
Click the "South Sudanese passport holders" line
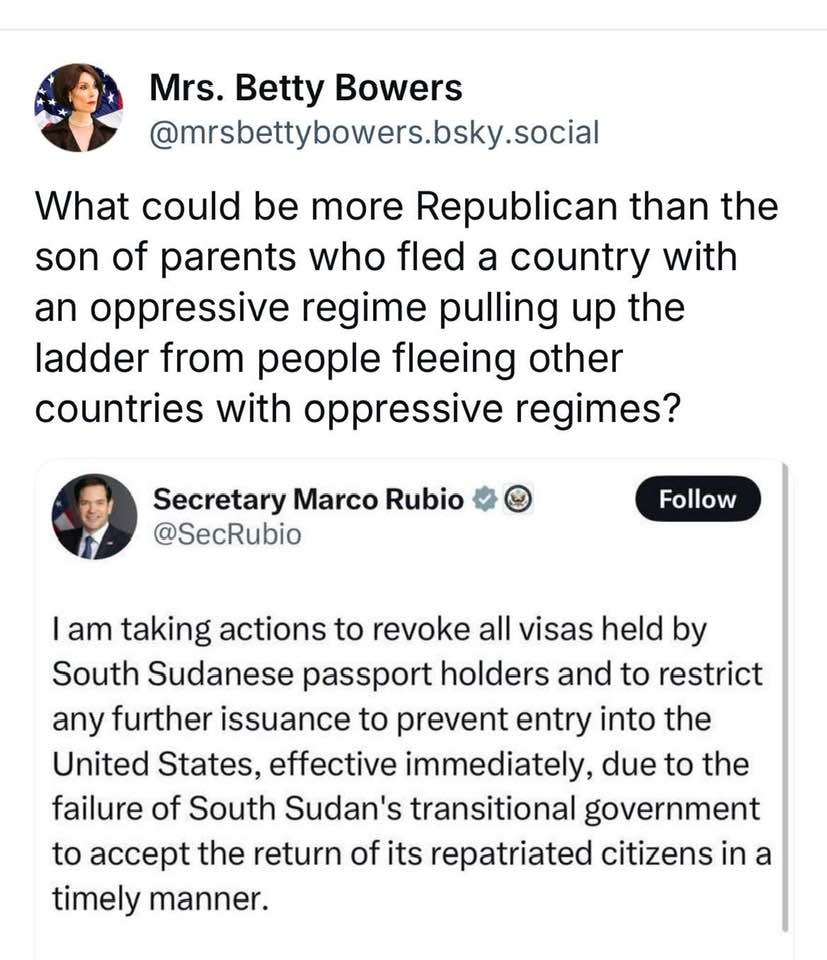pos(406,675)
